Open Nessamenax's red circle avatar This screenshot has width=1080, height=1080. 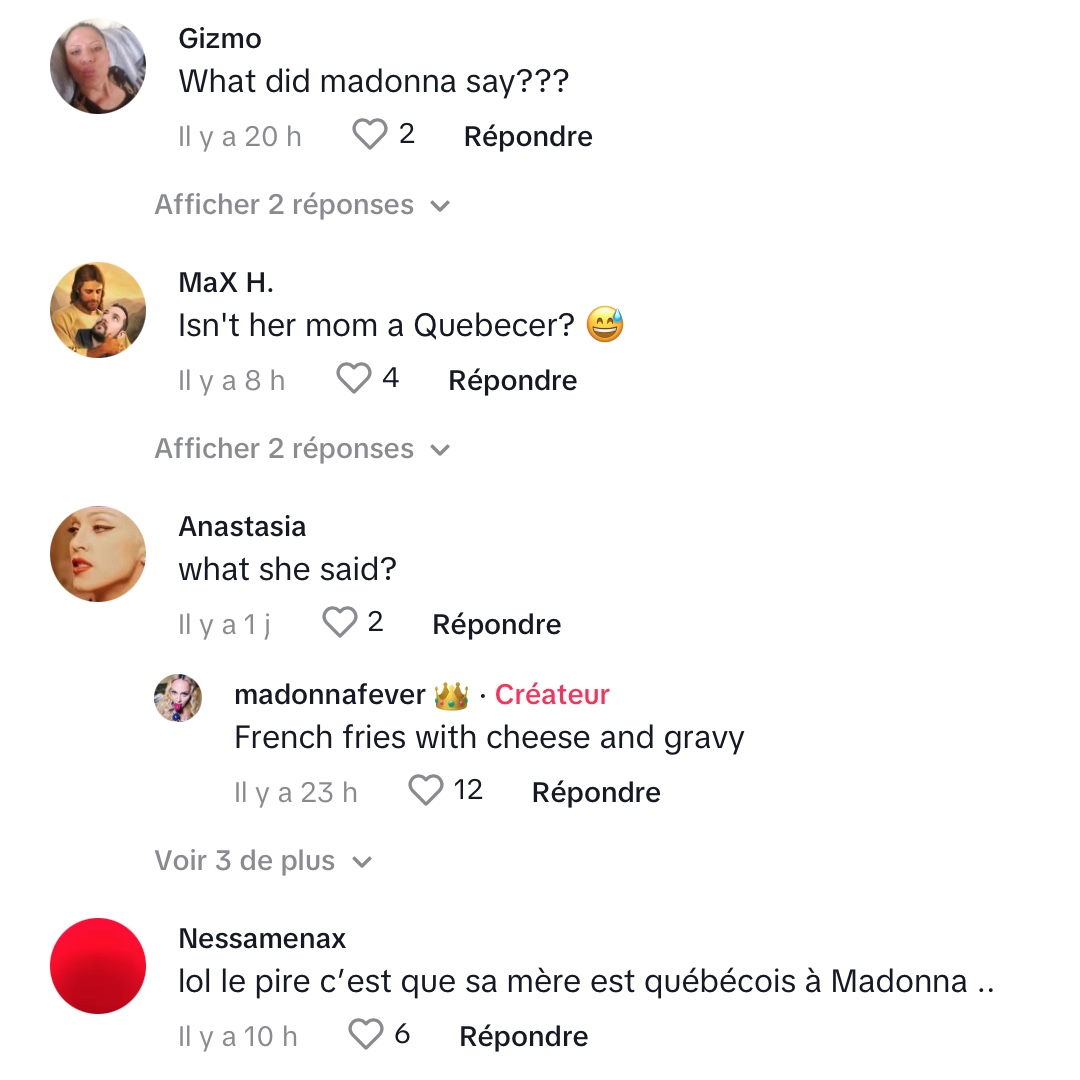tap(98, 966)
